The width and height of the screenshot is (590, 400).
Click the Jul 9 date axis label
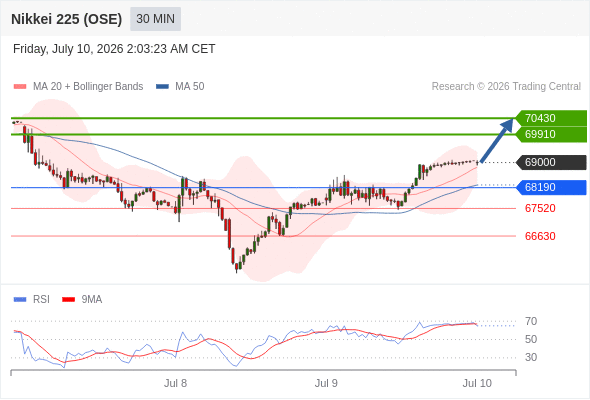(326, 383)
